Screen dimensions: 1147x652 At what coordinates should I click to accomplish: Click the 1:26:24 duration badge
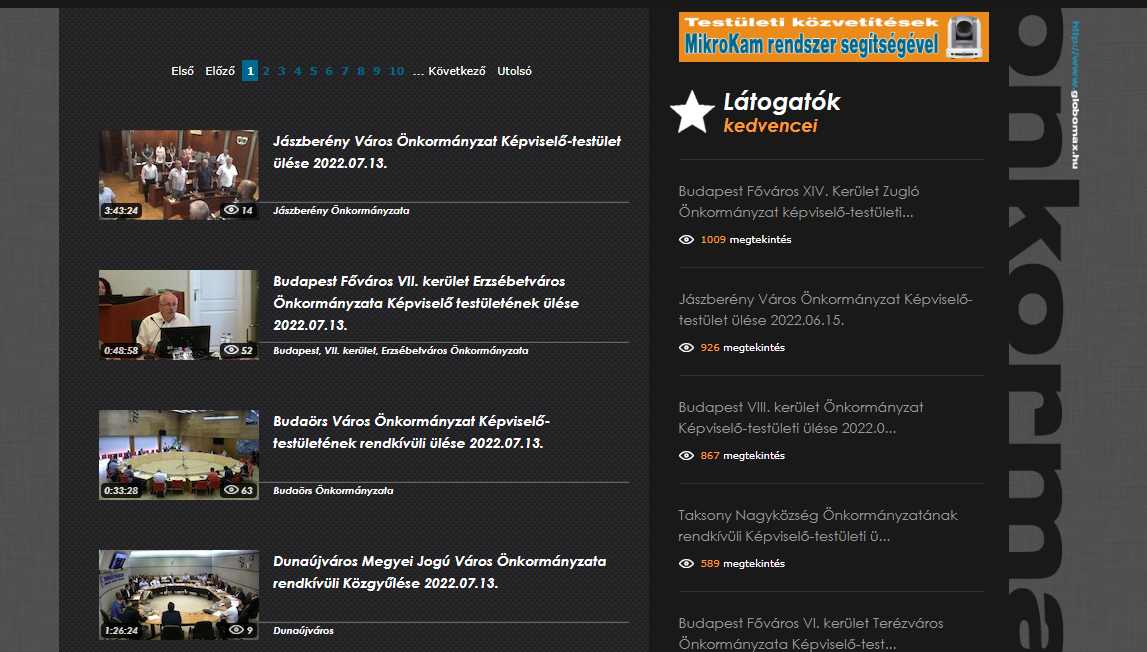121,630
